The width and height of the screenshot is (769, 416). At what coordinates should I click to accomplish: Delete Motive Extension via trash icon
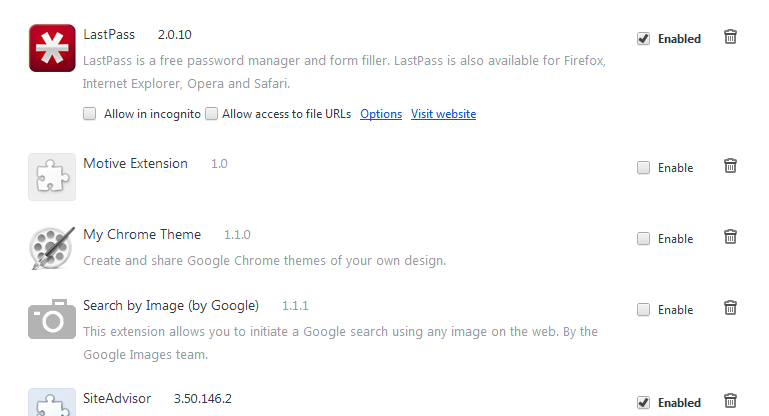[730, 166]
